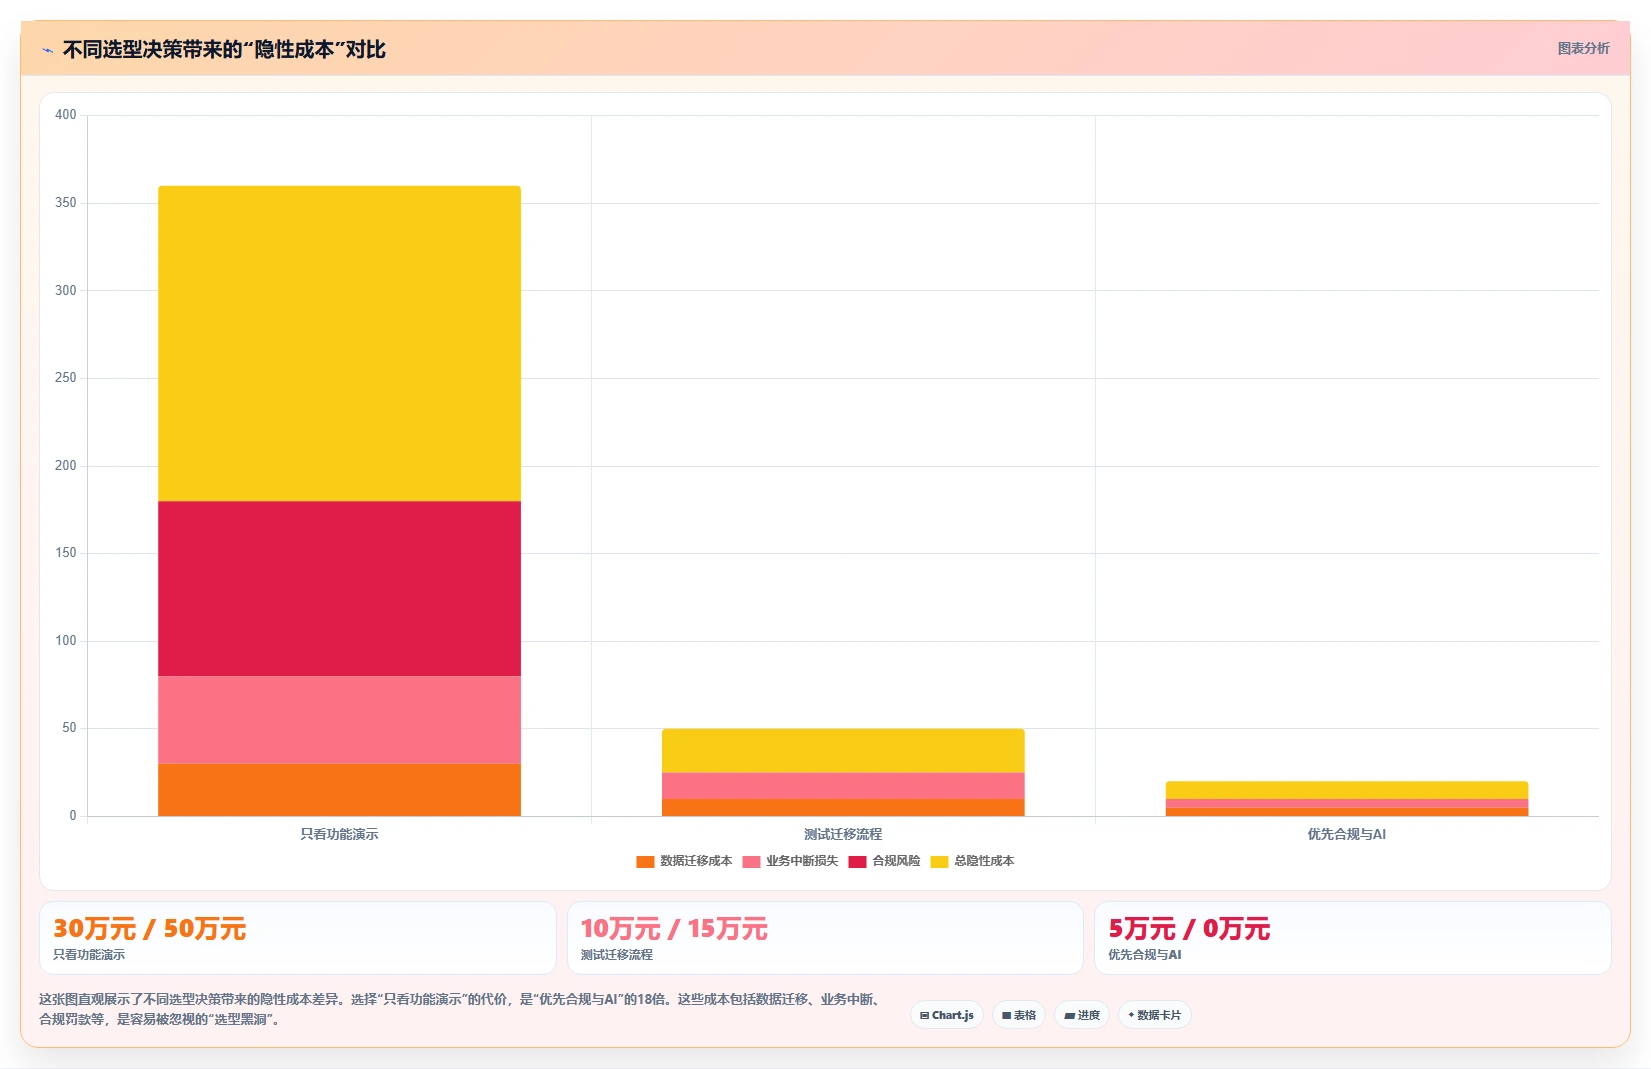
Task: Click 测试迁移流程 caption under second data card
Action: pos(616,955)
